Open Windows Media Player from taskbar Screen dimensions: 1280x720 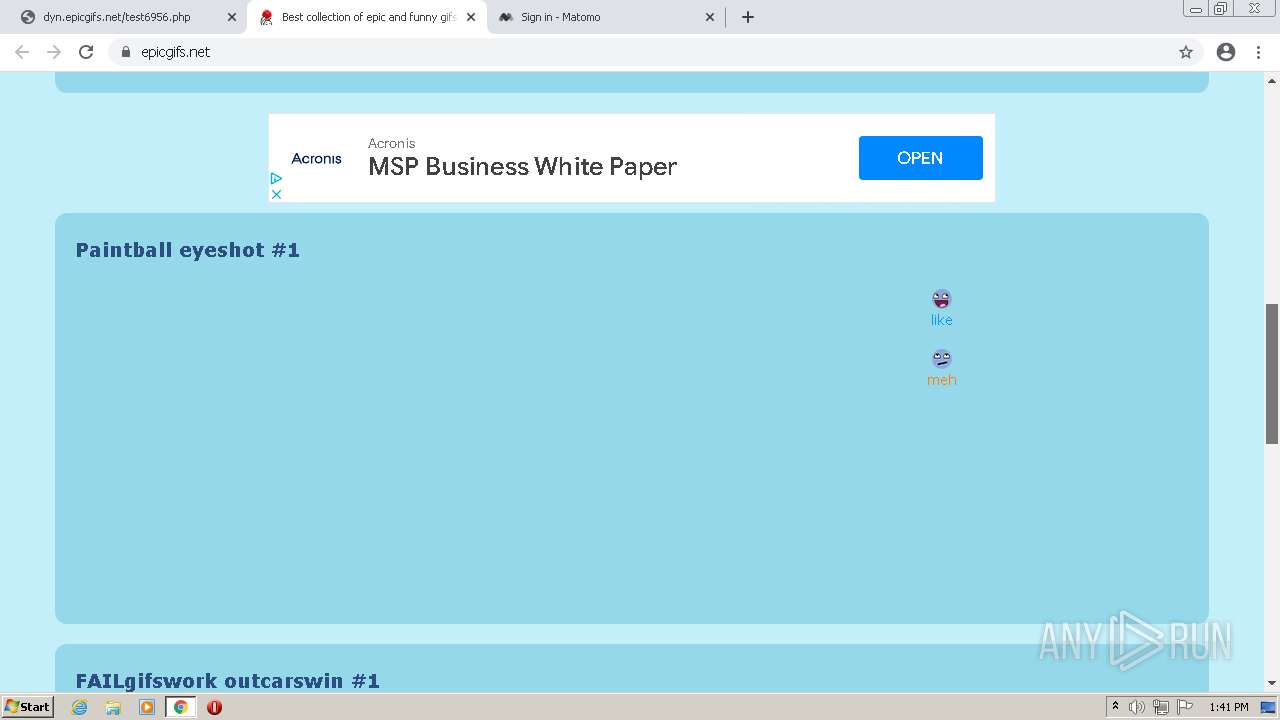click(x=147, y=707)
